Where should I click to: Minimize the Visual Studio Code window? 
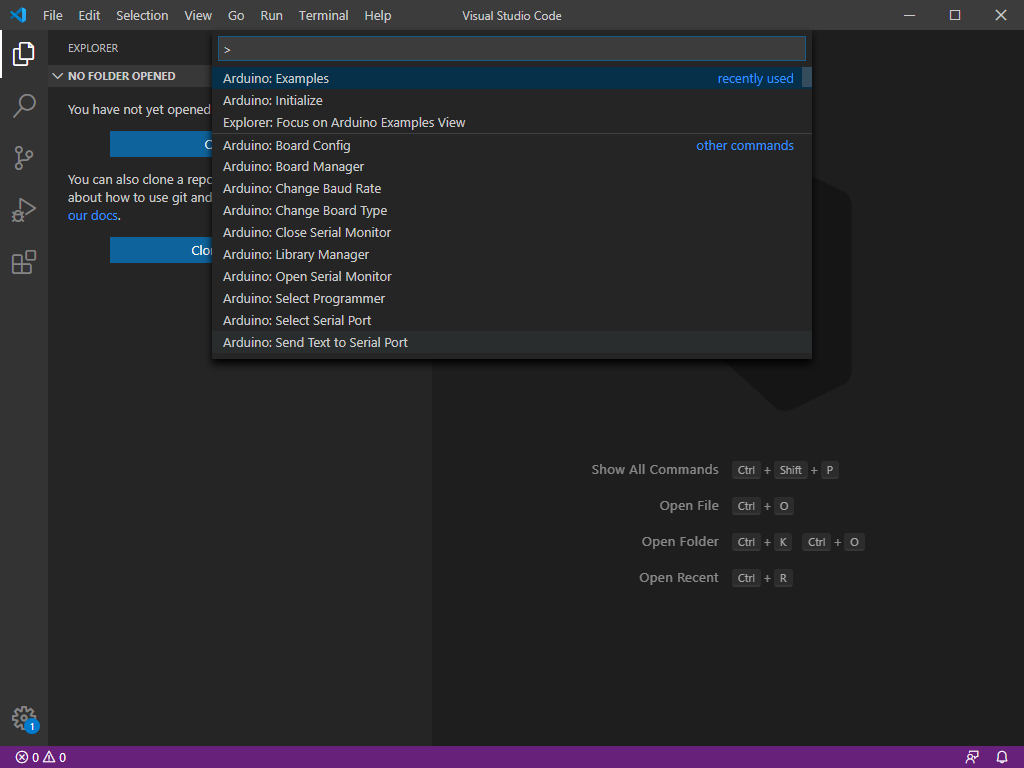point(909,15)
